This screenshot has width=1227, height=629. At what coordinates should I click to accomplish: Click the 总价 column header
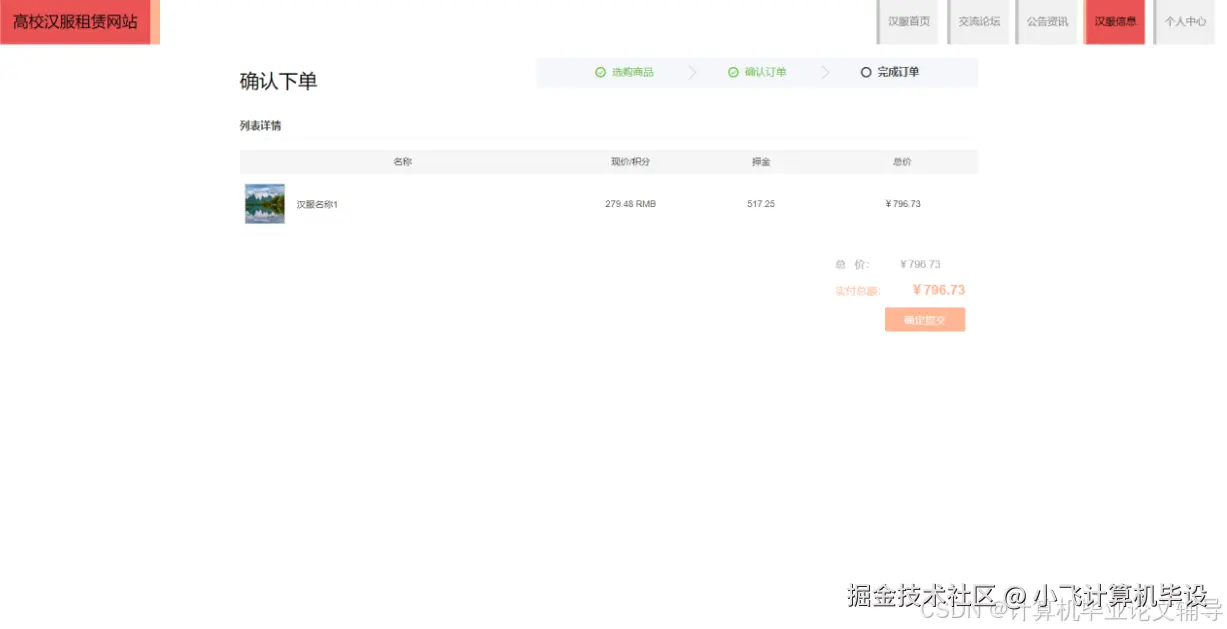coord(902,162)
